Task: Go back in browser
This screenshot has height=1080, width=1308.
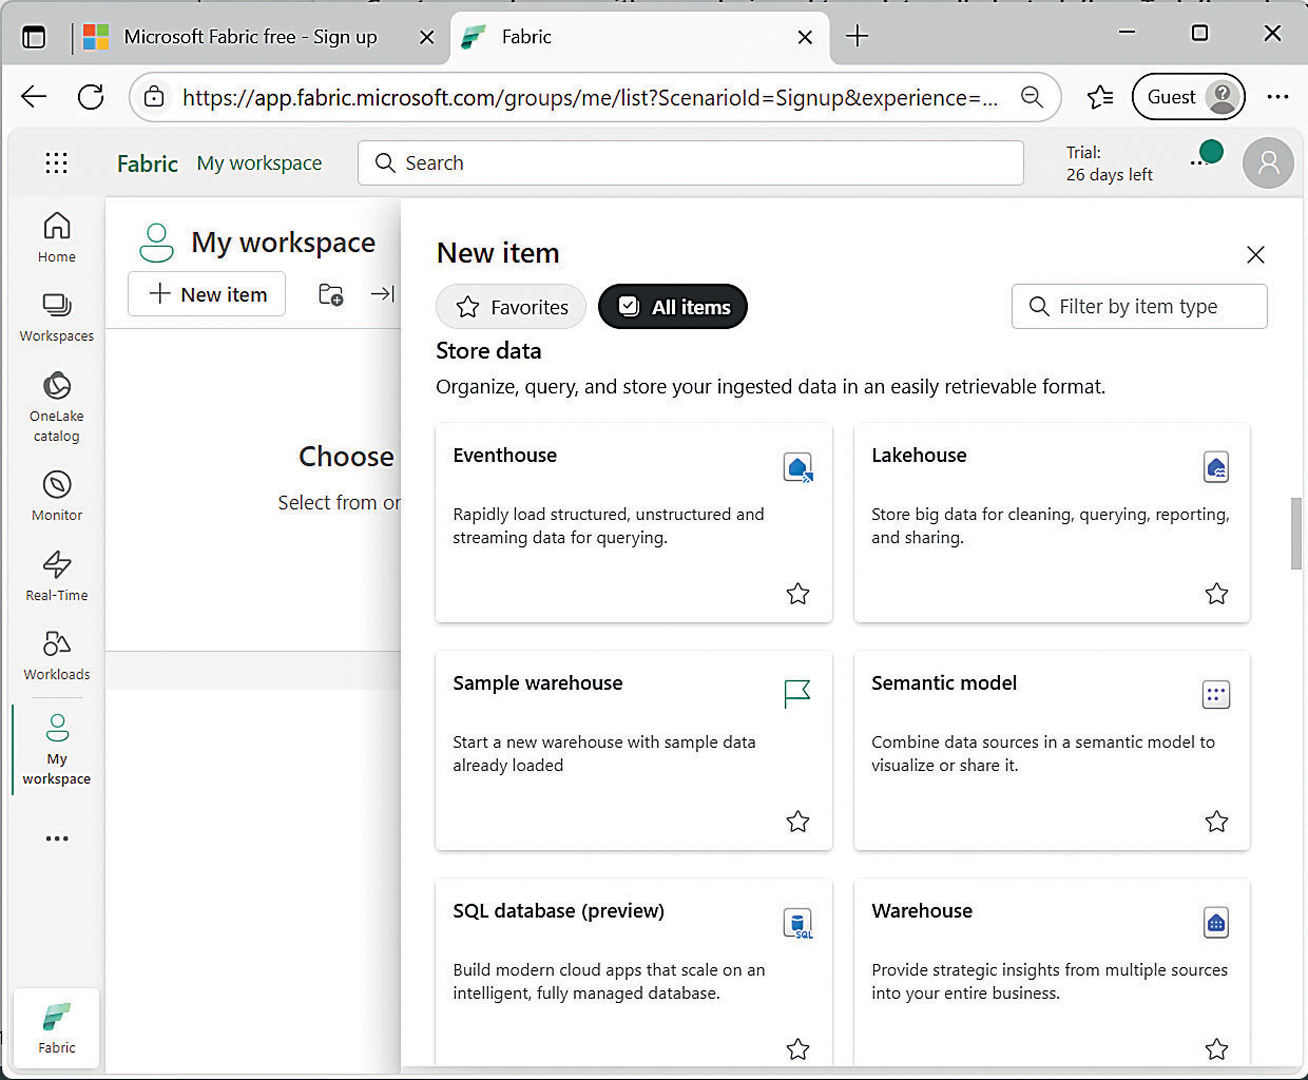Action: click(x=34, y=97)
